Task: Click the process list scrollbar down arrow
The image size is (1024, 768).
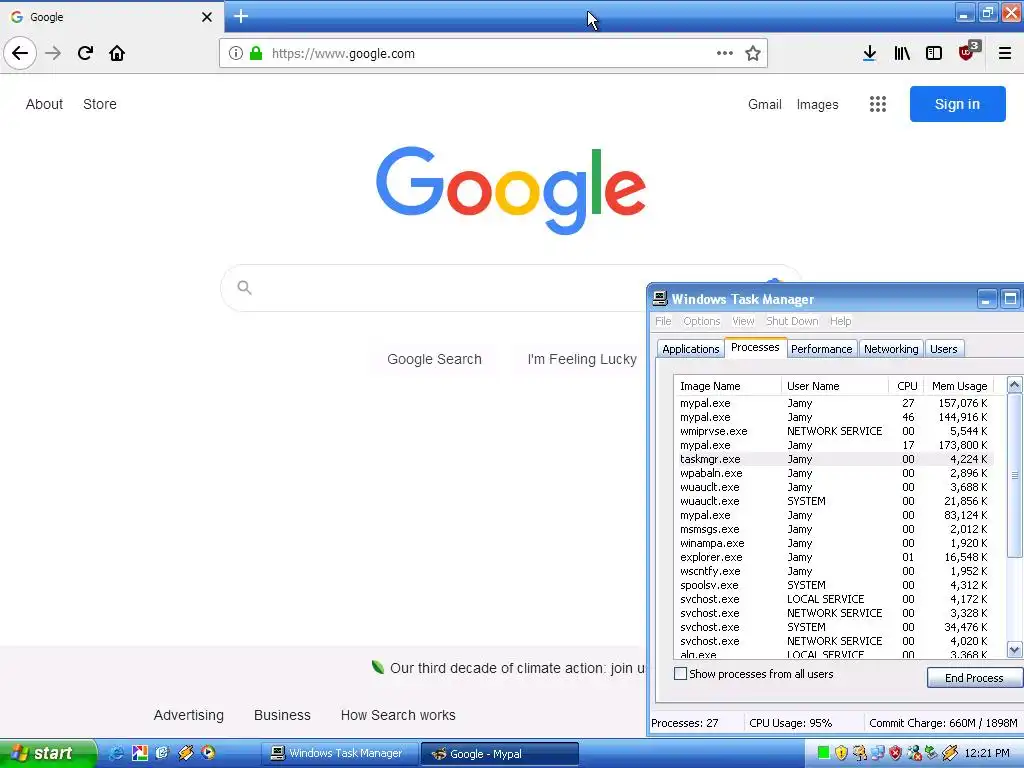Action: coord(1014,649)
